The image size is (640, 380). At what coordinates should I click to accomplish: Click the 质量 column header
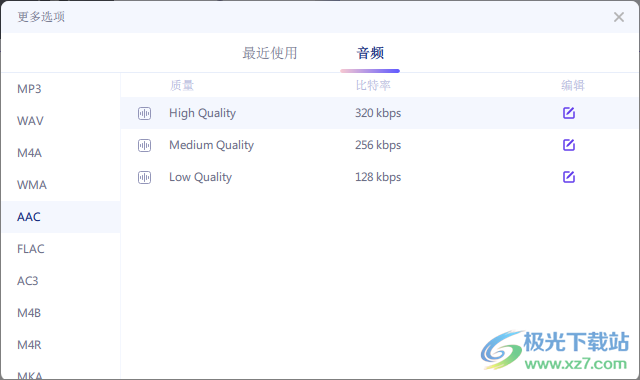pos(182,85)
